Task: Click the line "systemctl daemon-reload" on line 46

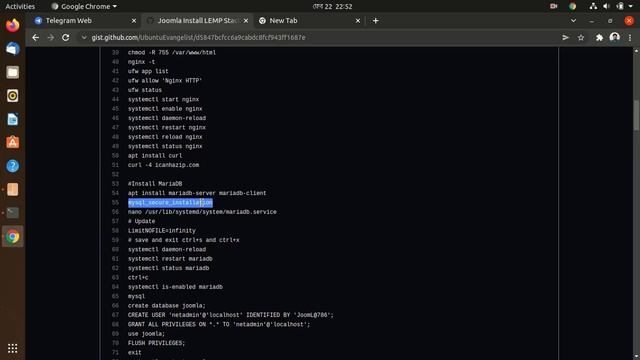Action: click(167, 118)
